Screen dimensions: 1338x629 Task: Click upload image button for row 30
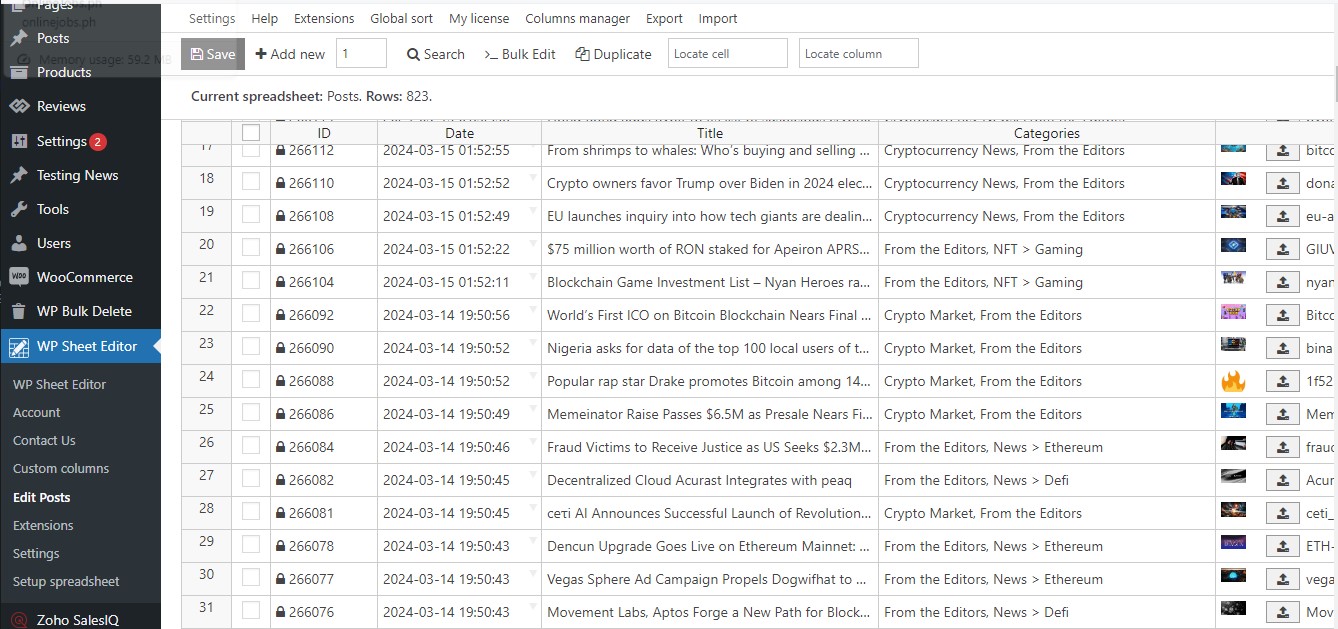click(x=1282, y=579)
